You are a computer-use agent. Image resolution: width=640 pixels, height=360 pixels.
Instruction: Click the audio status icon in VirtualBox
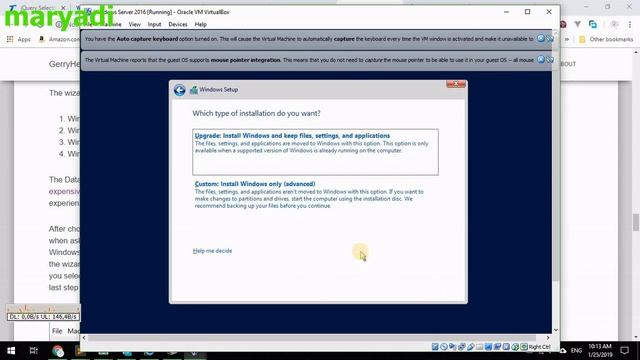[x=453, y=347]
